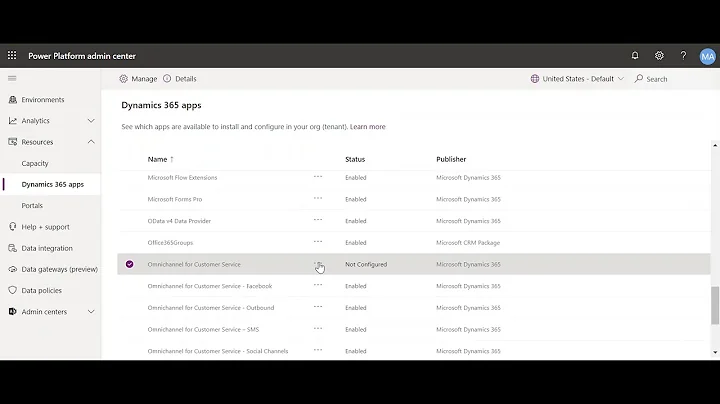The width and height of the screenshot is (720, 404).
Task: Click the scrollbar up arrow
Action: (x=715, y=146)
